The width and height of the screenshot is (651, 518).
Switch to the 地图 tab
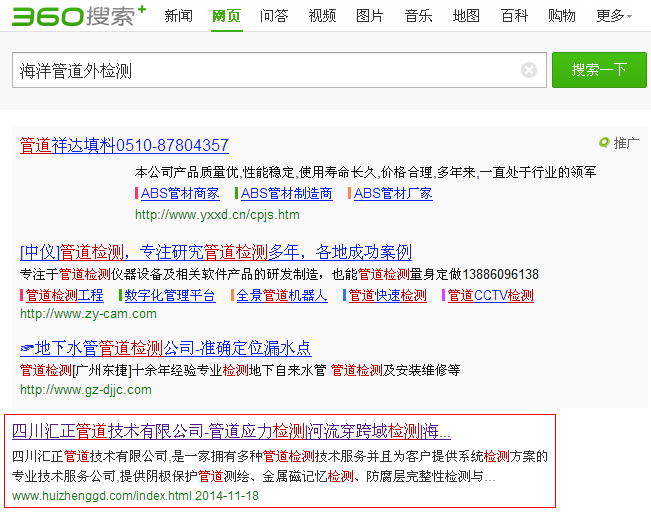click(466, 16)
